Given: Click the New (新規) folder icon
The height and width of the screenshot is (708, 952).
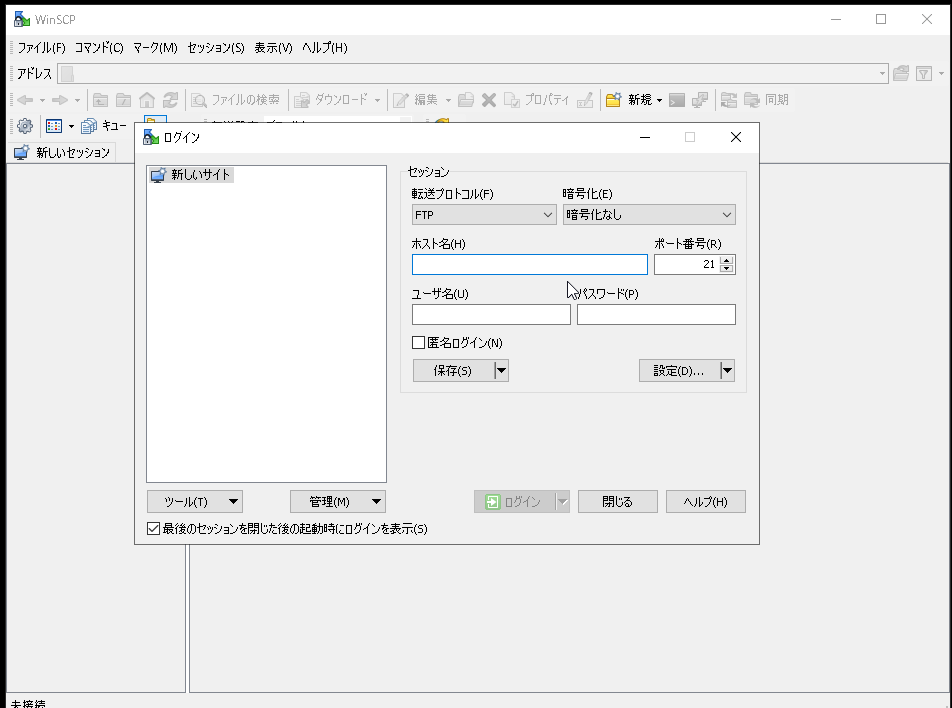Looking at the screenshot, I should 614,100.
